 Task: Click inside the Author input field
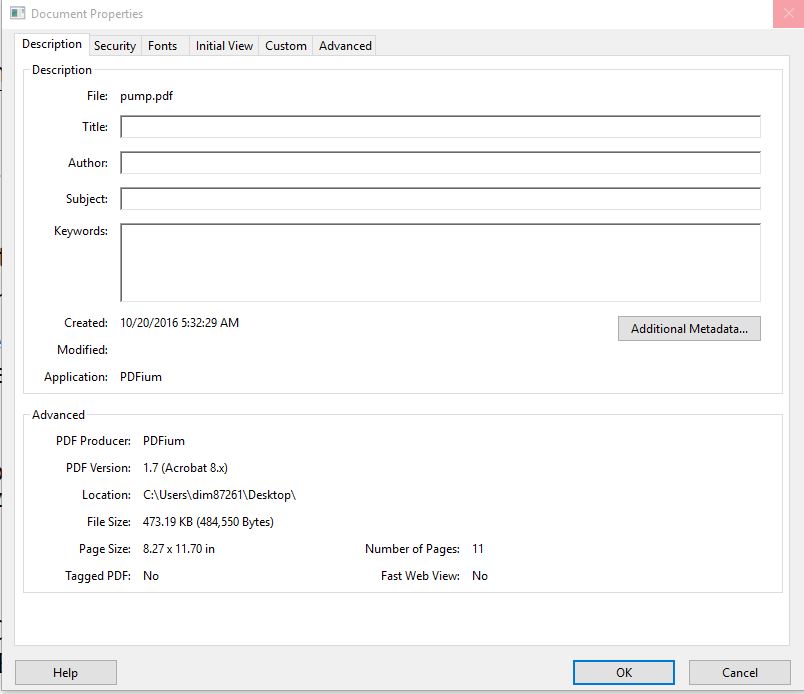point(440,162)
